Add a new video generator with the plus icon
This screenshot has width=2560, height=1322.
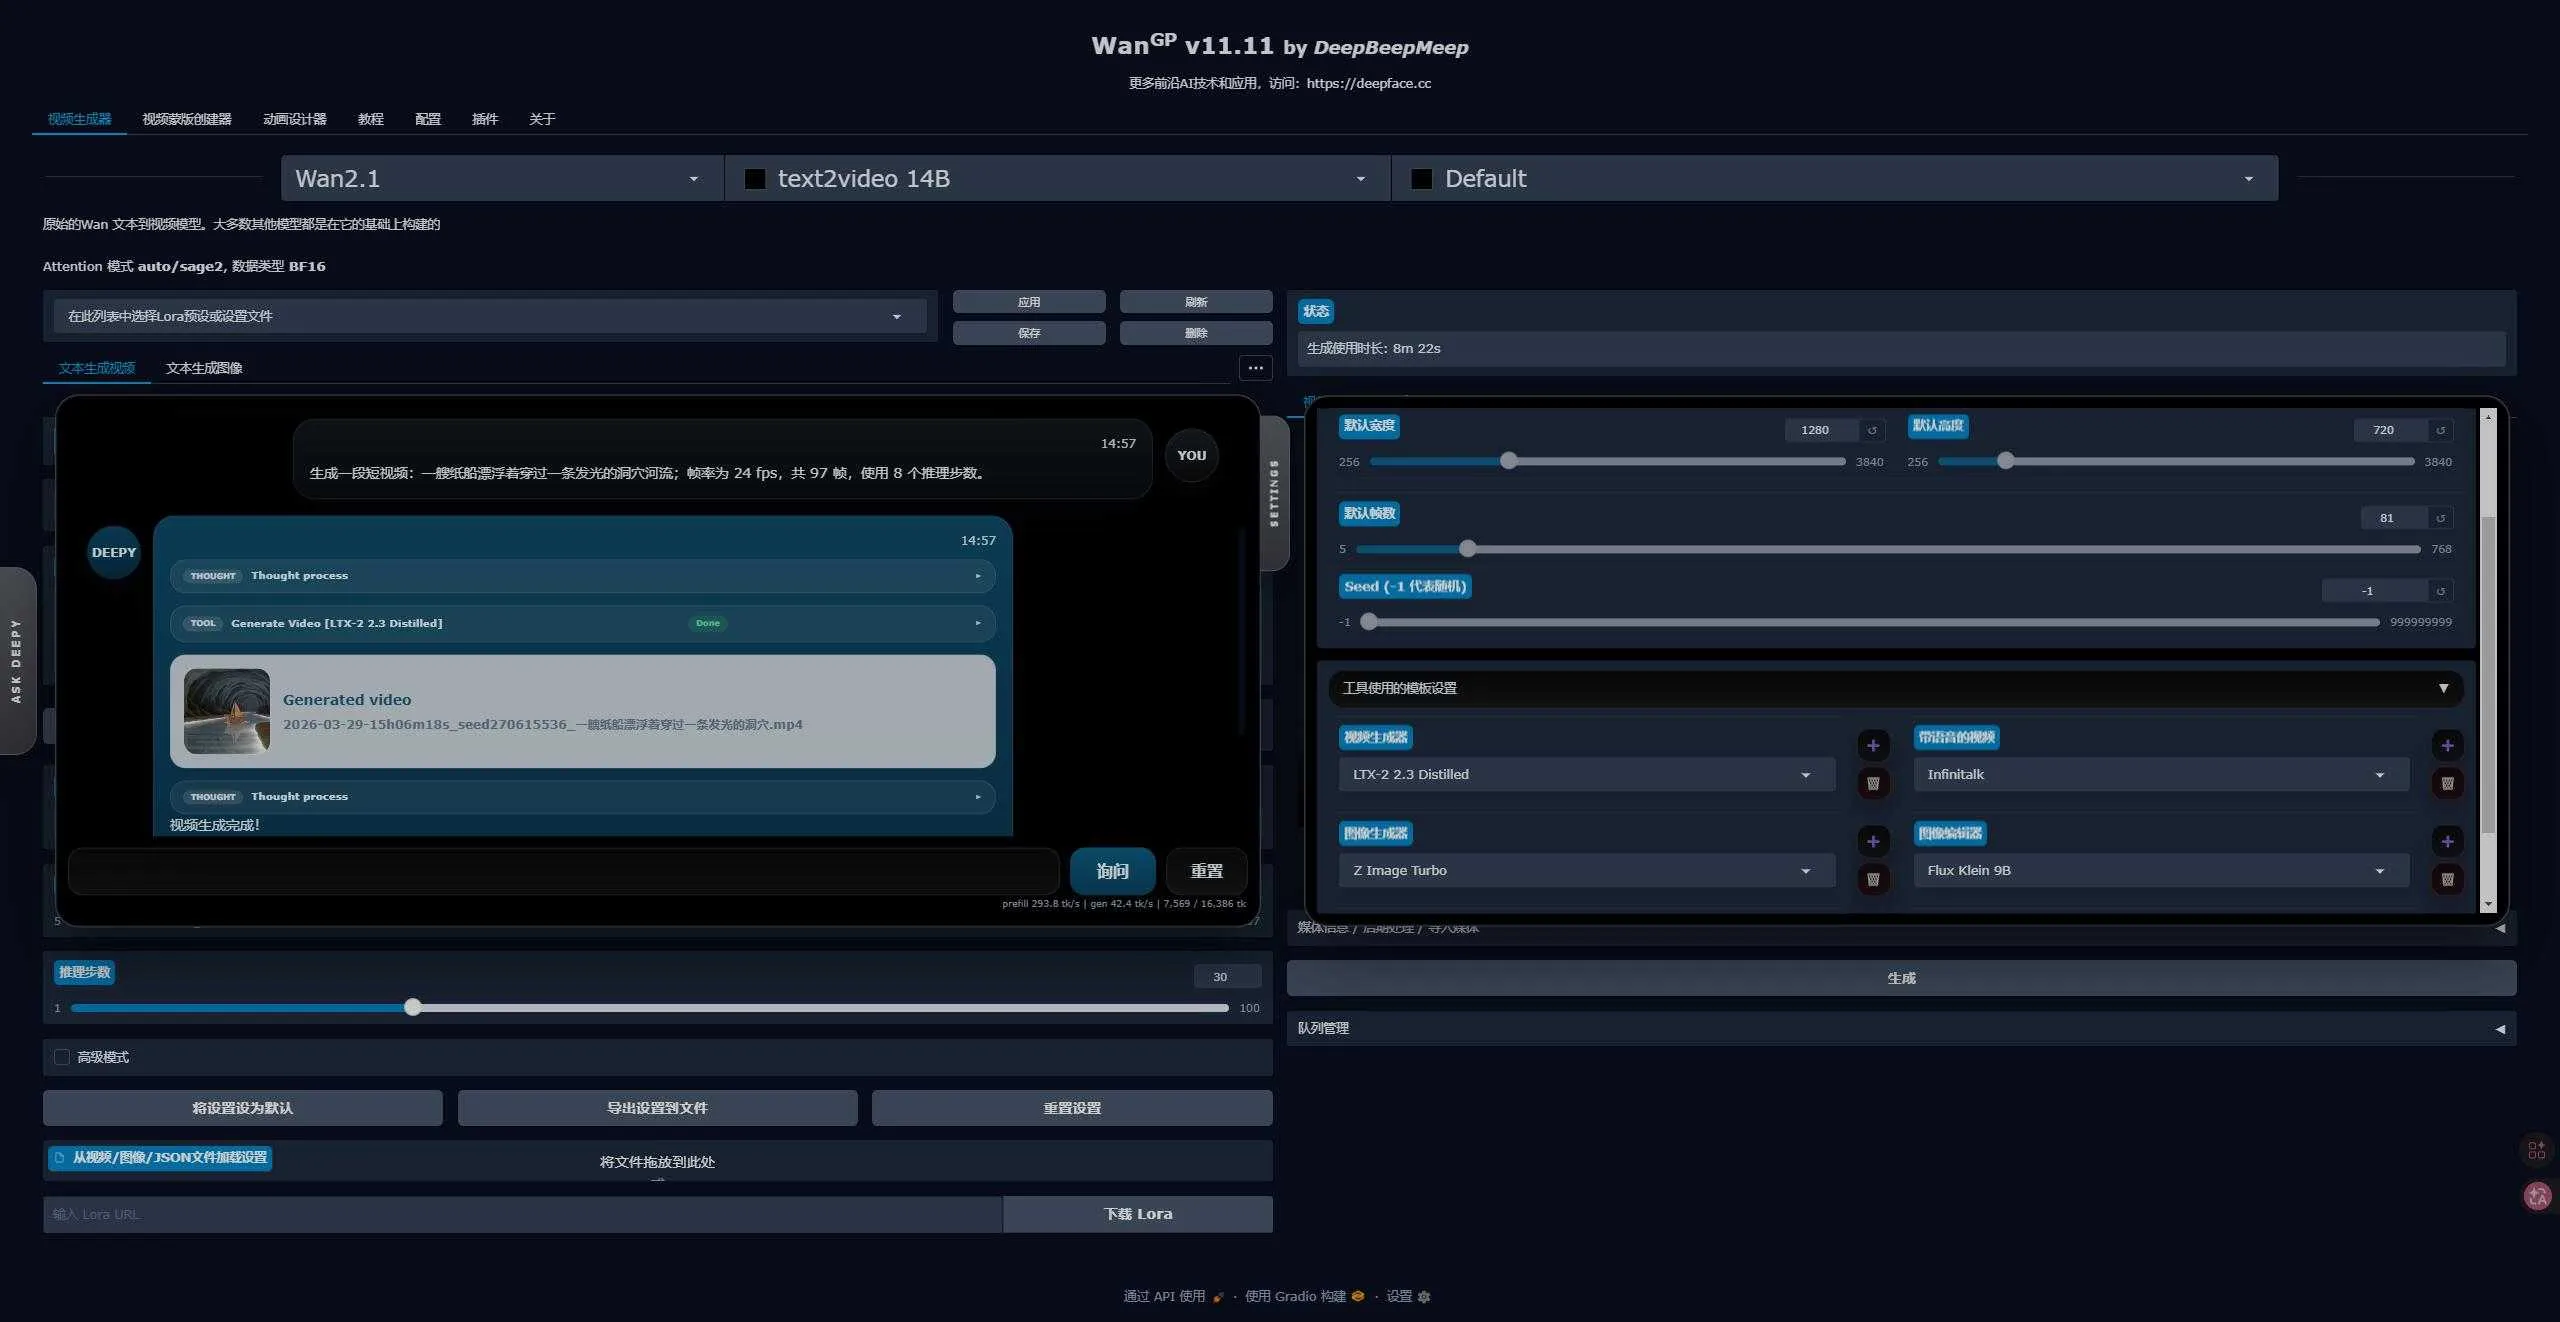click(x=1873, y=745)
